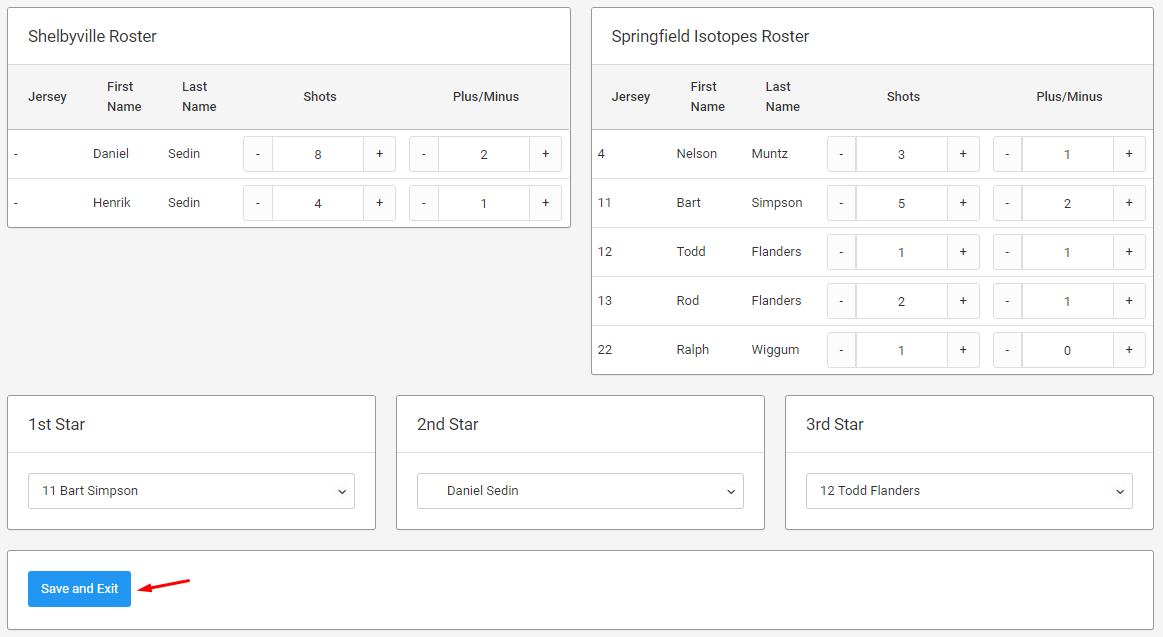
Task: Click the Save and Exit button
Action: click(x=79, y=589)
